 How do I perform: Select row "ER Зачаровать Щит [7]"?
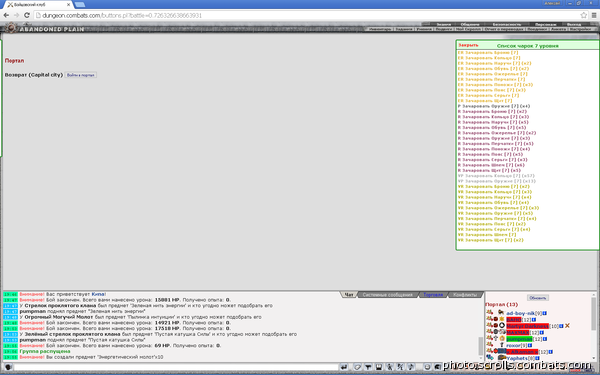click(485, 101)
